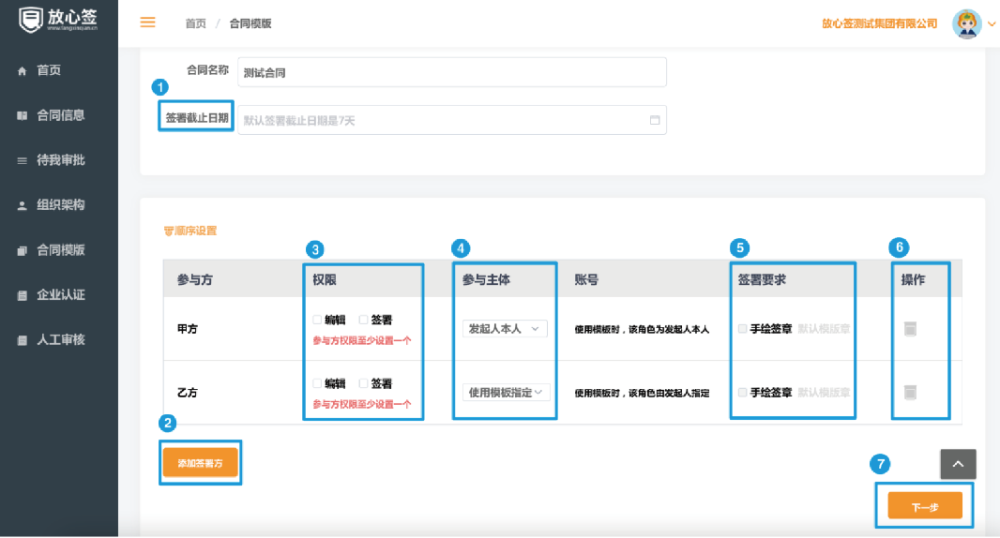Click the 甲方 participant cell
This screenshot has width=1000, height=538.
pos(188,329)
